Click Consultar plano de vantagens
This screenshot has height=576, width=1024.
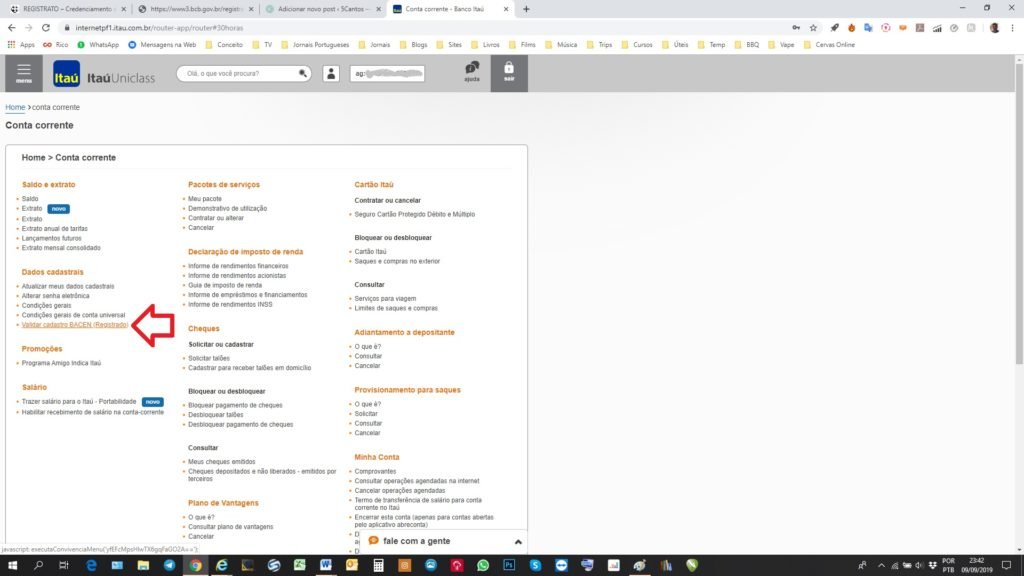point(231,526)
